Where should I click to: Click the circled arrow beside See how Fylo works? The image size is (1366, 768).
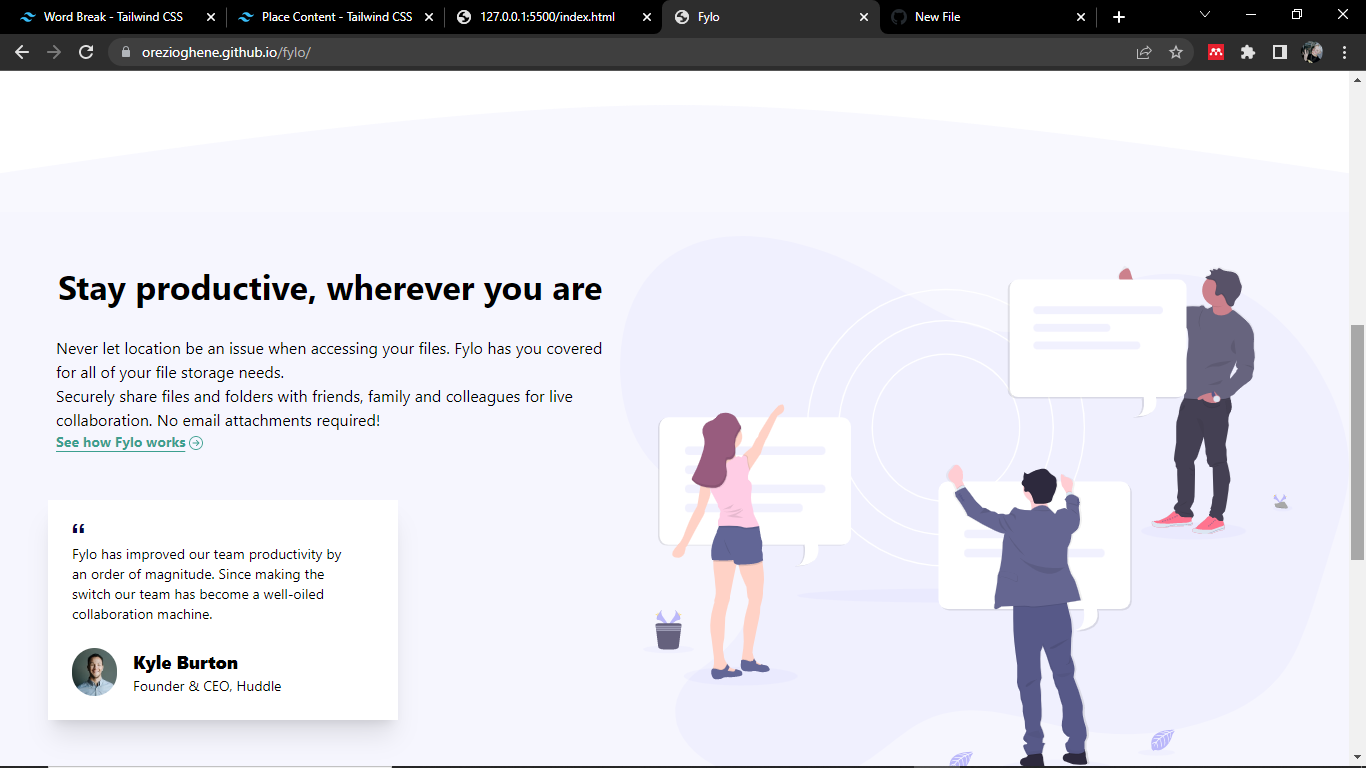pos(196,442)
